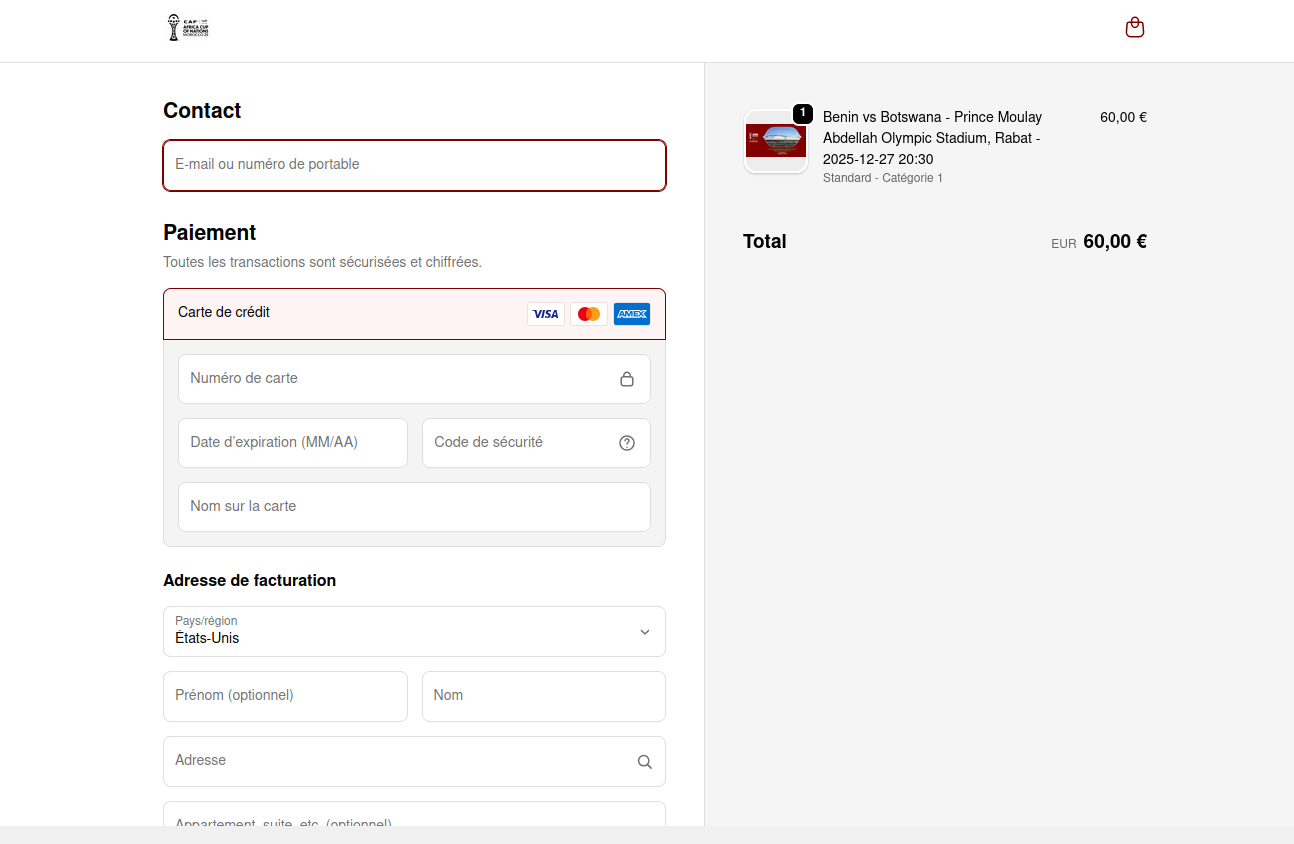Open the Pays/région country dropdown

pos(400,631)
